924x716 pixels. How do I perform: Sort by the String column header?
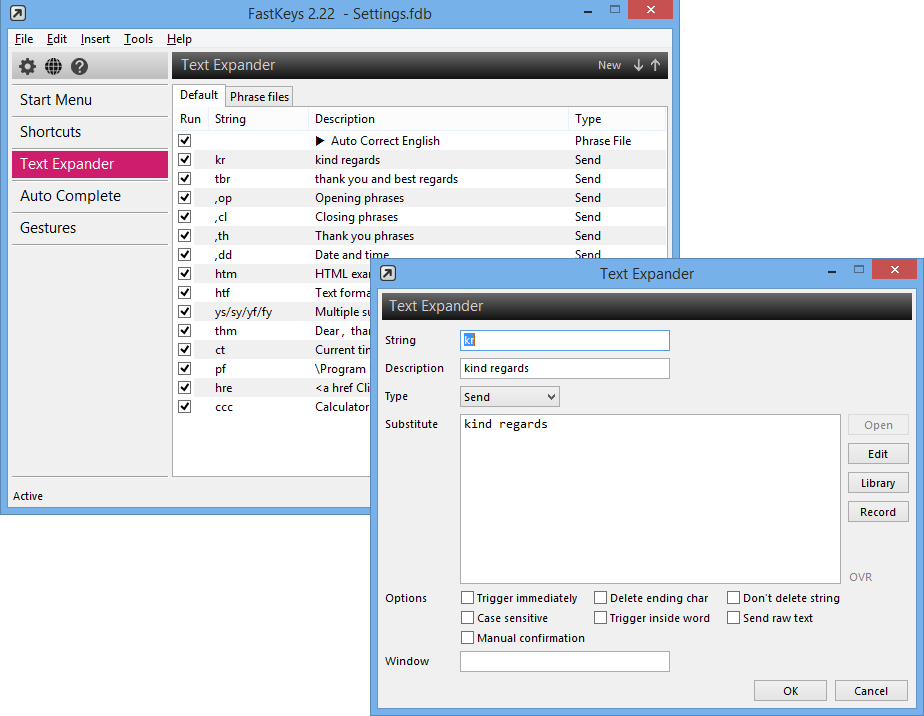tap(258, 119)
